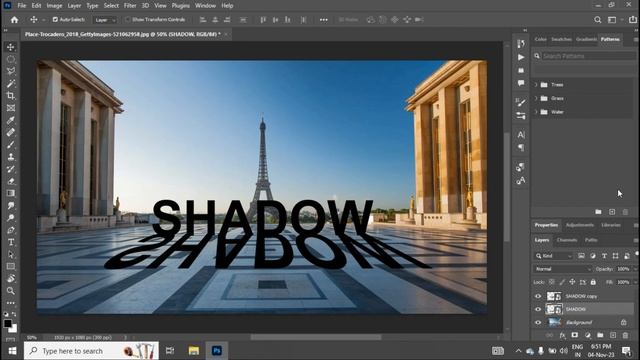Add a layer mask
This screenshot has height=360, width=640.
(x=575, y=336)
